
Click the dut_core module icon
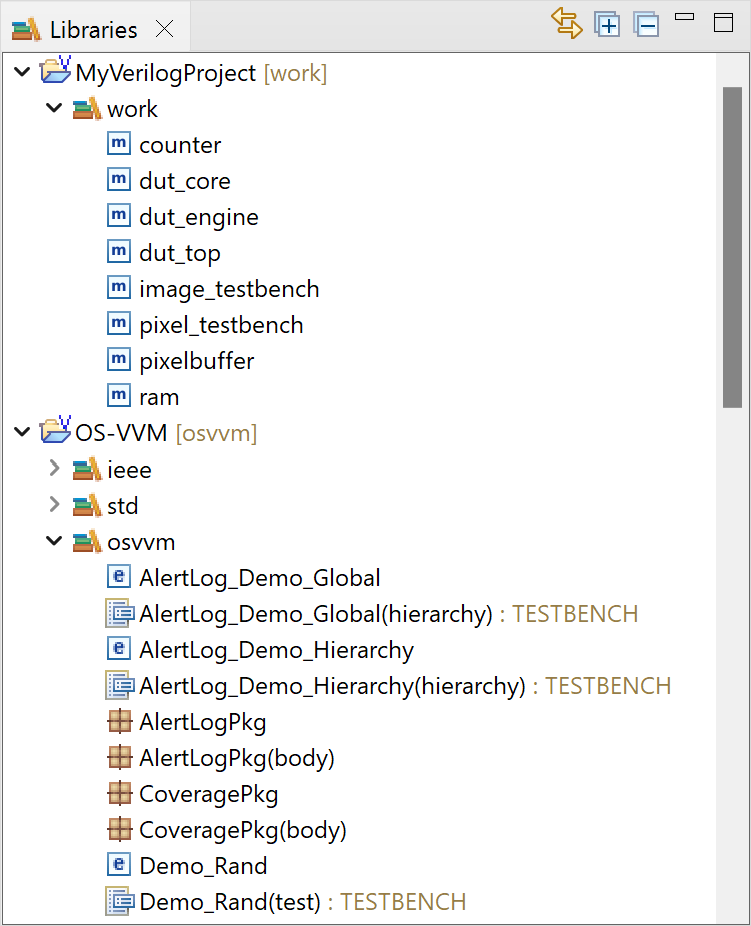coord(119,180)
